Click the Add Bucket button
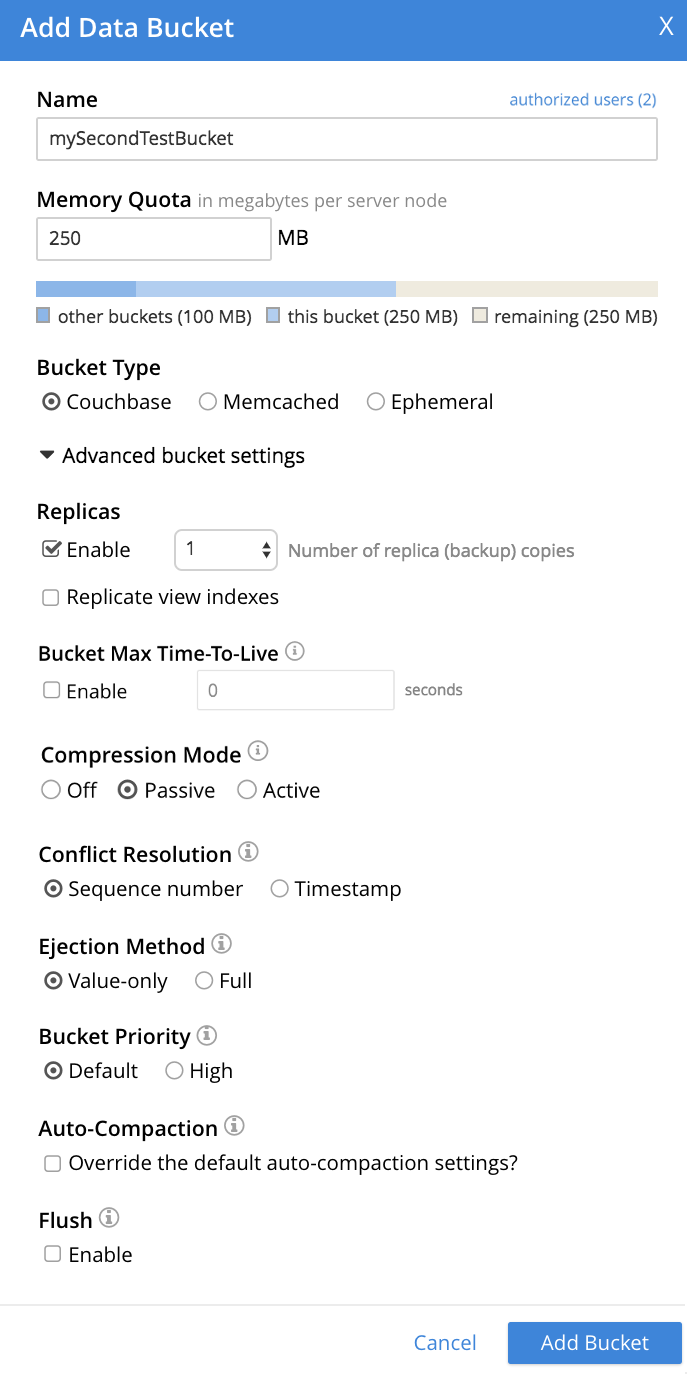 tap(594, 1343)
